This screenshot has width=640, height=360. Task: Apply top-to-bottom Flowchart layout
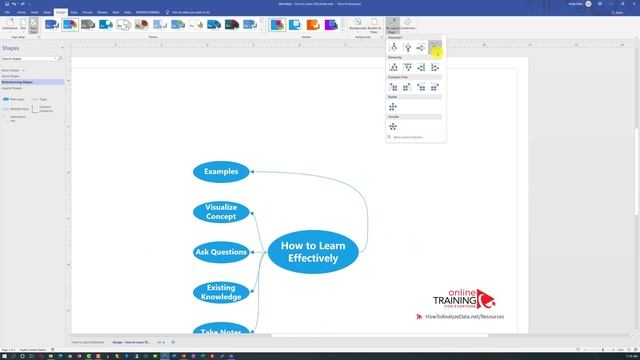(x=393, y=48)
